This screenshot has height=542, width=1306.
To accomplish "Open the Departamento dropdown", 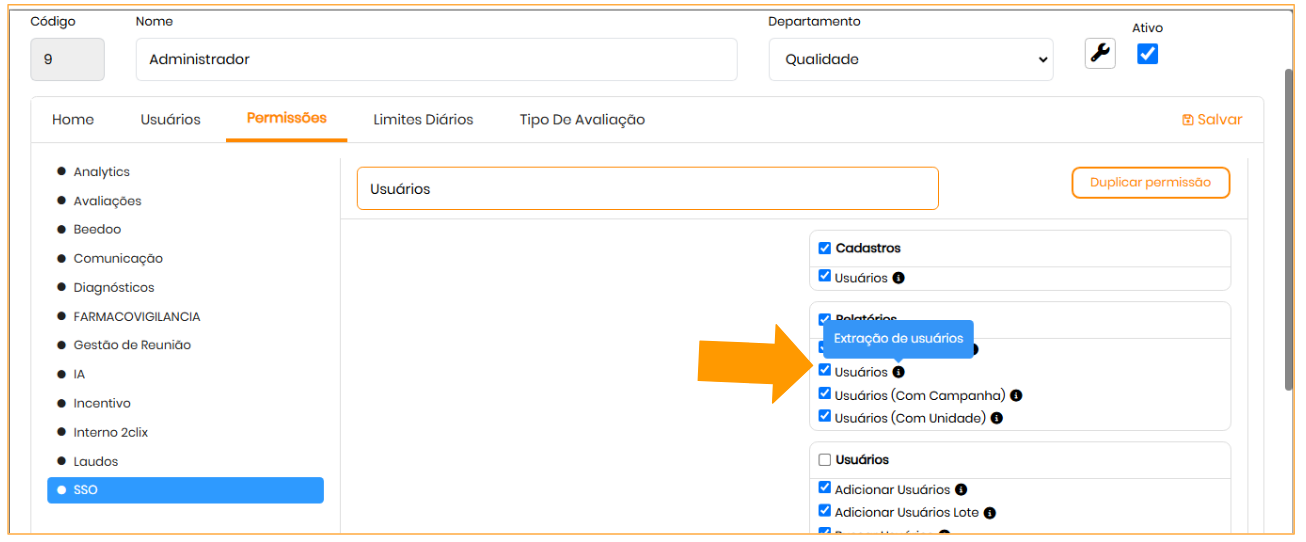I will click(910, 60).
